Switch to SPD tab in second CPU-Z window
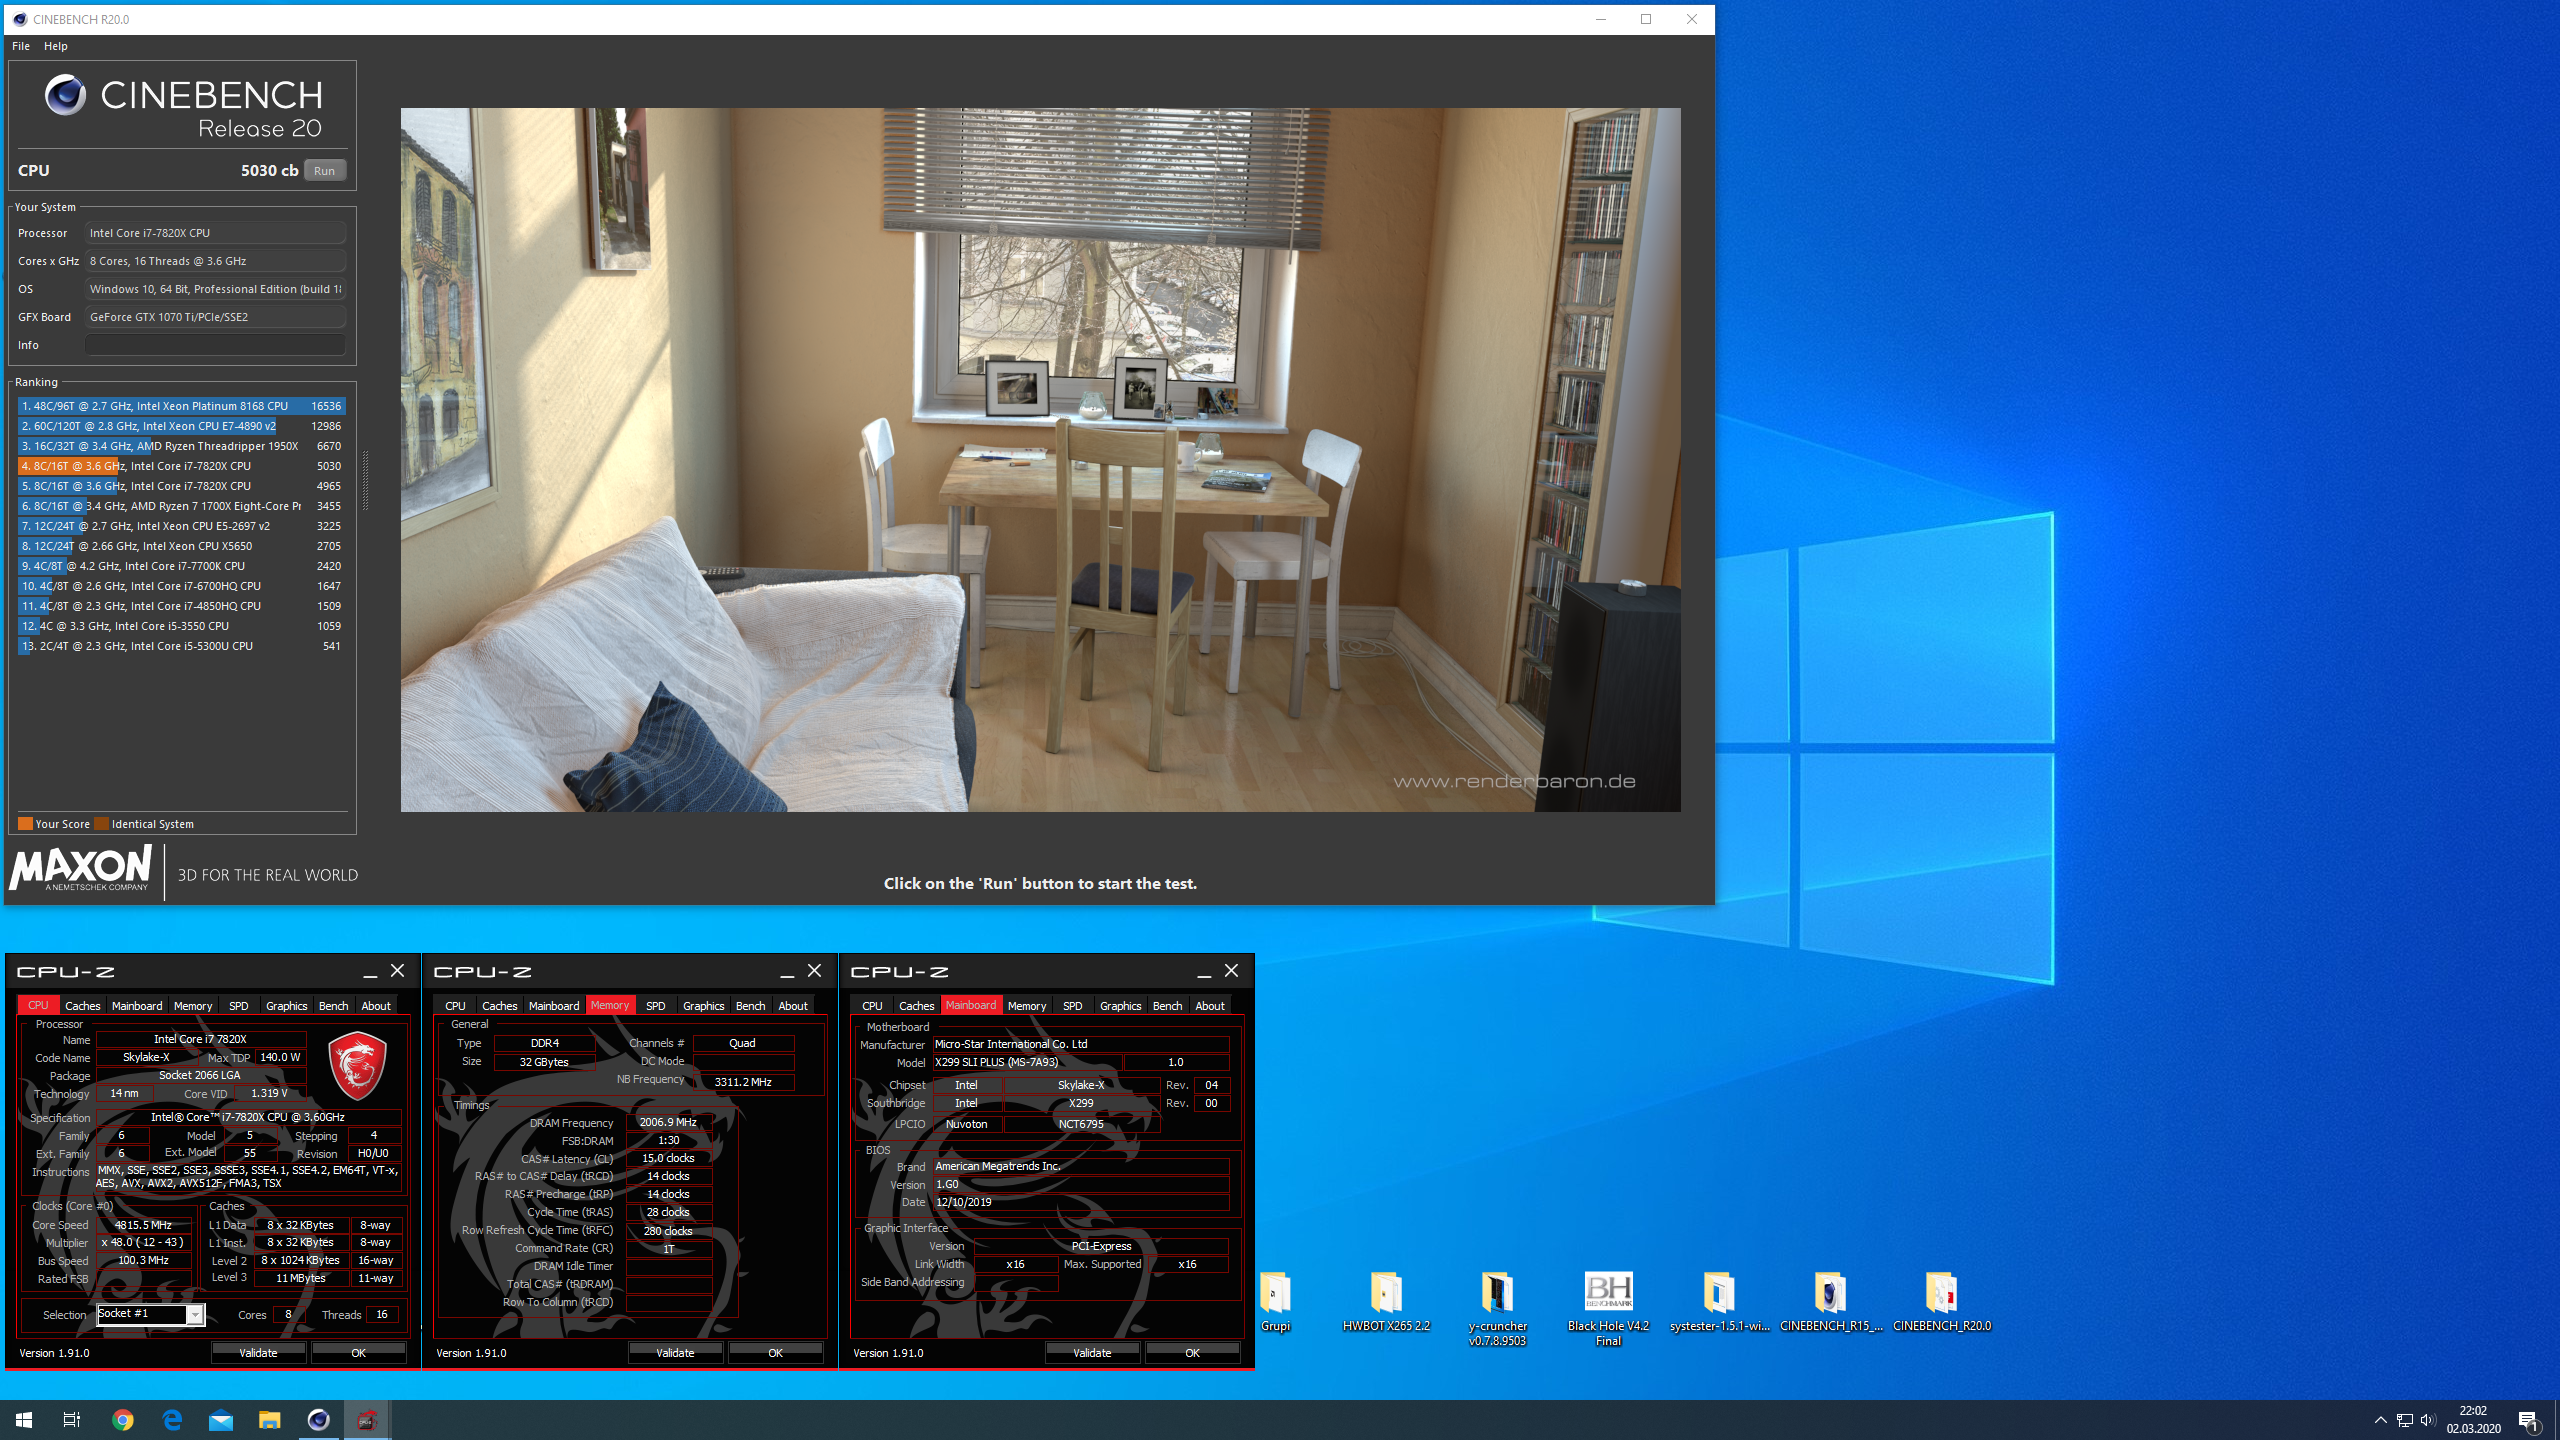This screenshot has height=1440, width=2560. click(656, 1005)
